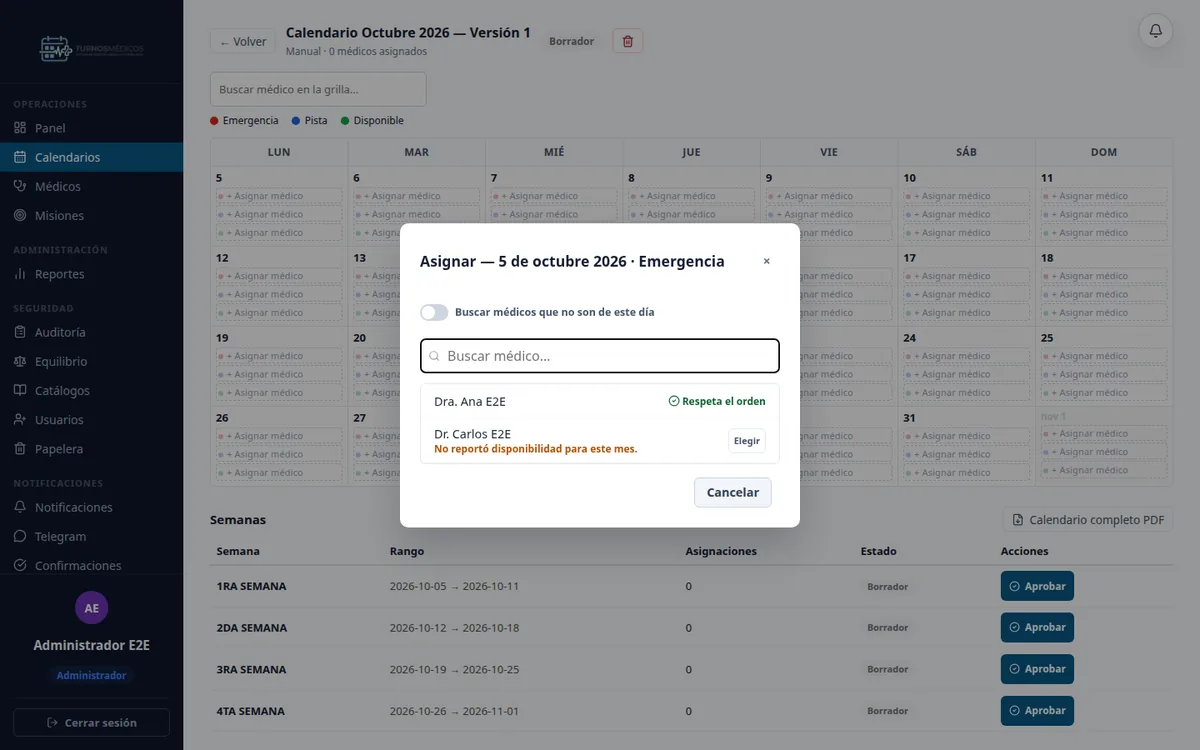Click Borrador status badge in header

pyautogui.click(x=572, y=42)
